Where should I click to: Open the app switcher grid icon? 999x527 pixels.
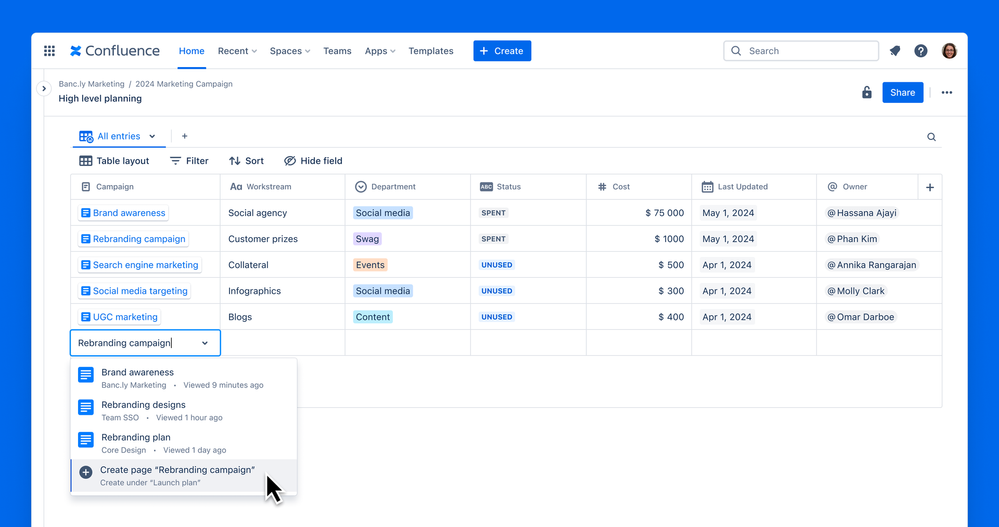(49, 51)
